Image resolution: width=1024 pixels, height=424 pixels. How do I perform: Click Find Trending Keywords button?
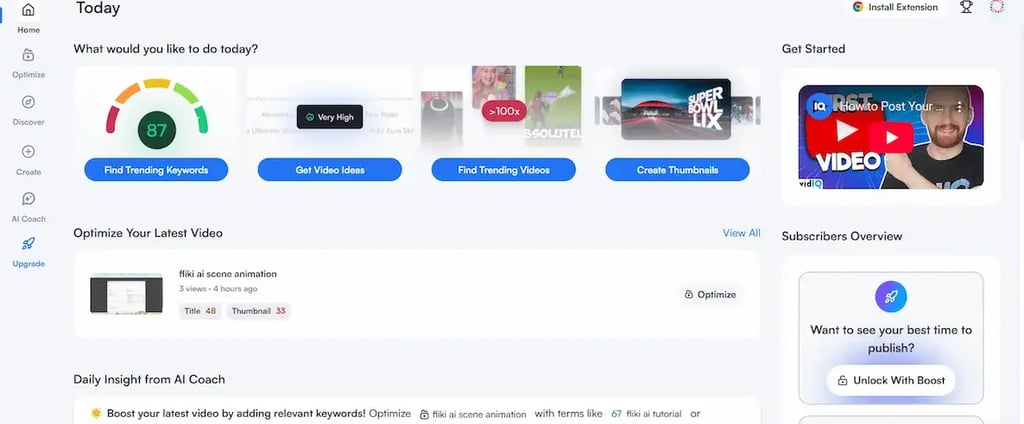tap(156, 170)
